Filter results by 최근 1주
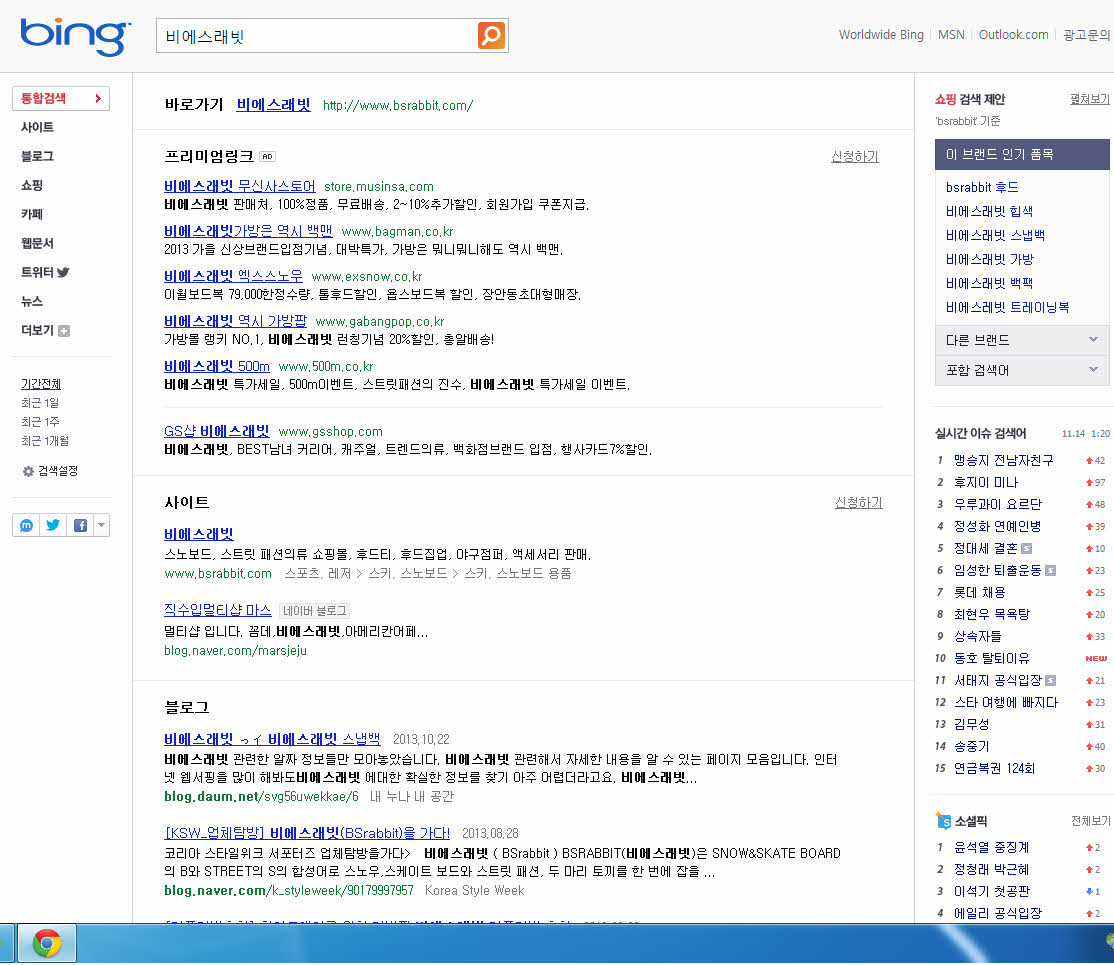 (x=40, y=422)
